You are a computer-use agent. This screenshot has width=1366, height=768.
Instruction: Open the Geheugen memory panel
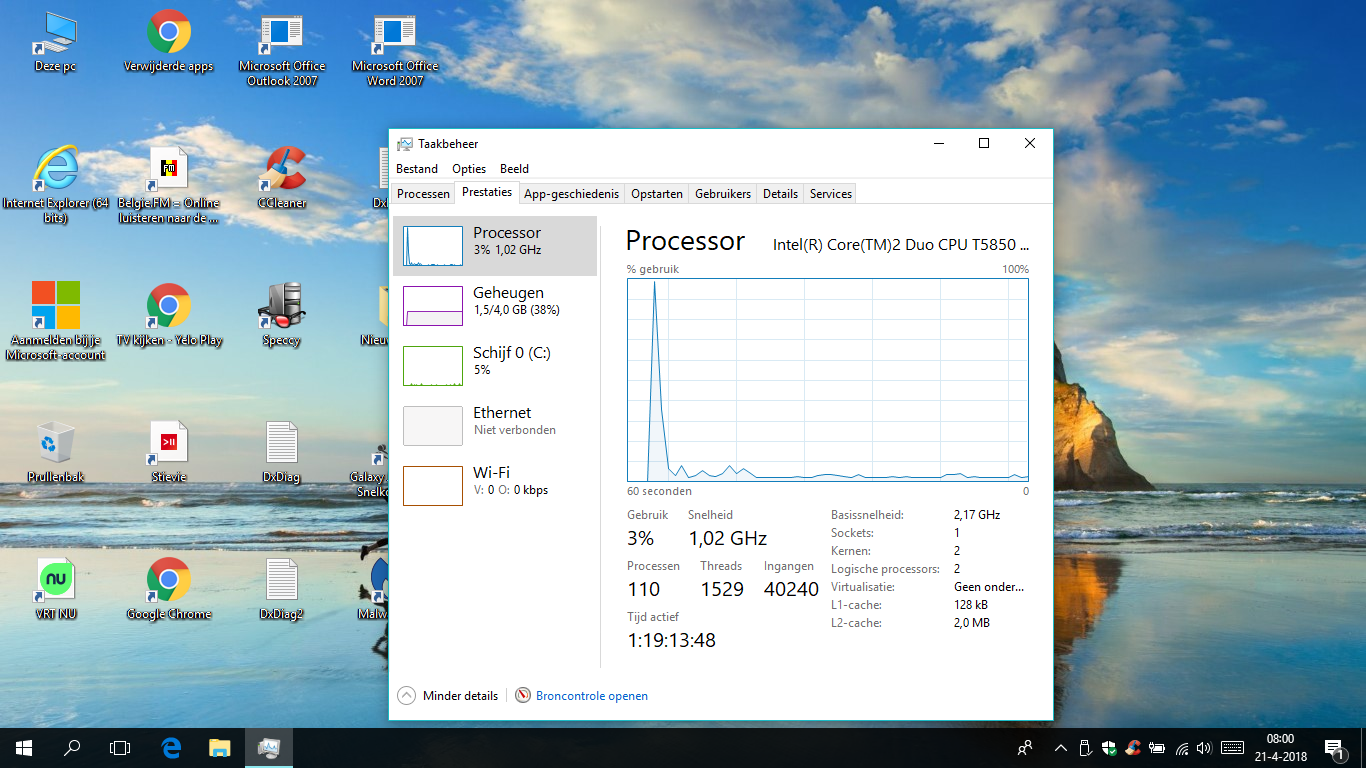click(495, 301)
